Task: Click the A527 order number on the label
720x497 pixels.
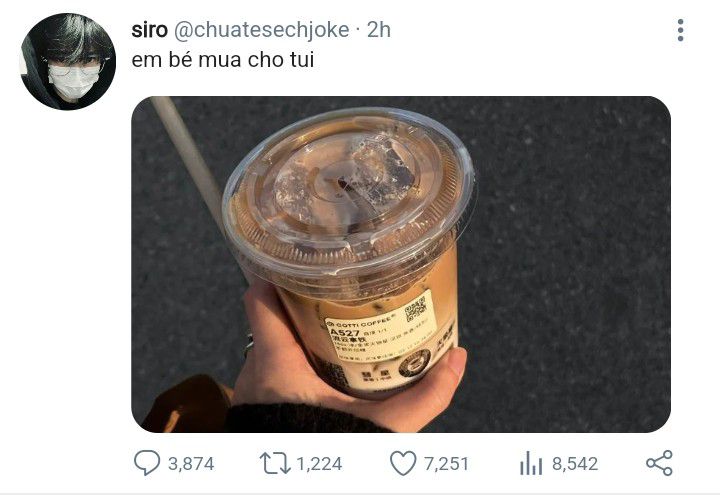Action: [x=344, y=332]
